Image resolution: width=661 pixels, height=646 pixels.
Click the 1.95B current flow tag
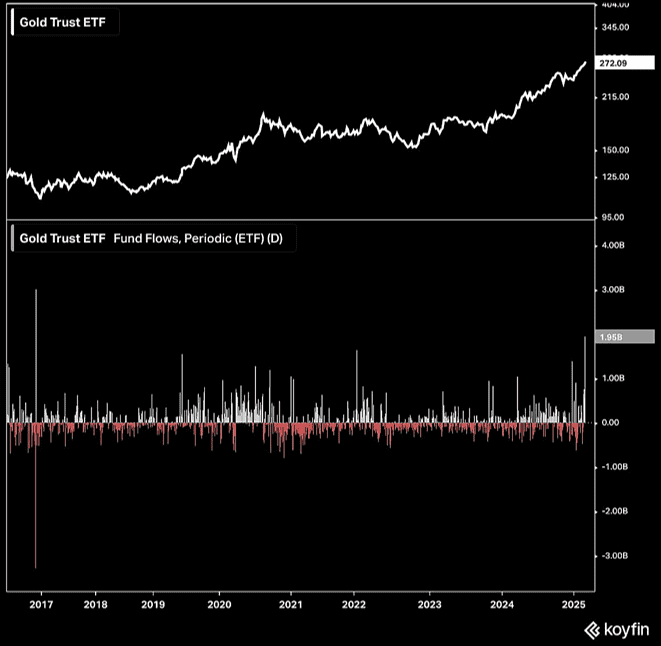click(625, 337)
